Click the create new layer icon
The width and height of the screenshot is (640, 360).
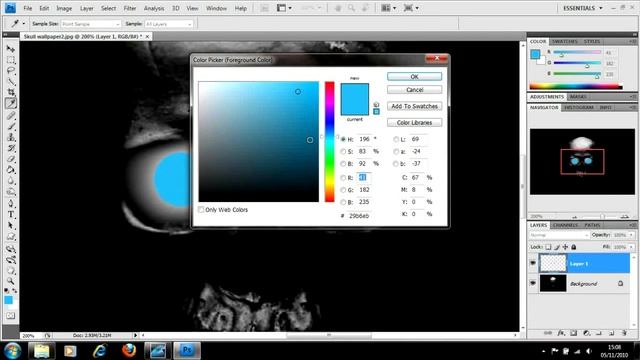click(x=611, y=333)
